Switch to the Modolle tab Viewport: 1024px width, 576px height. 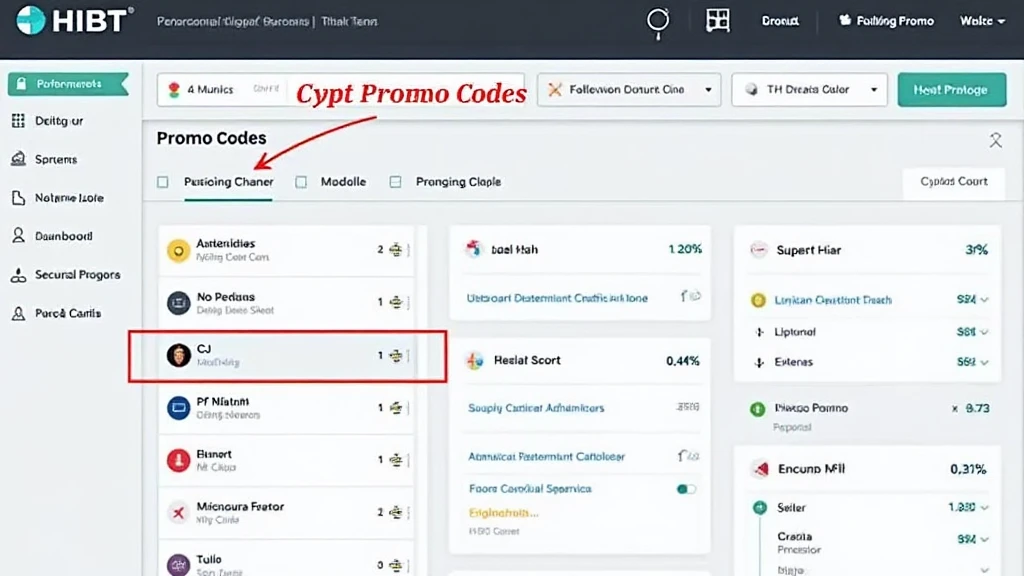tap(343, 182)
